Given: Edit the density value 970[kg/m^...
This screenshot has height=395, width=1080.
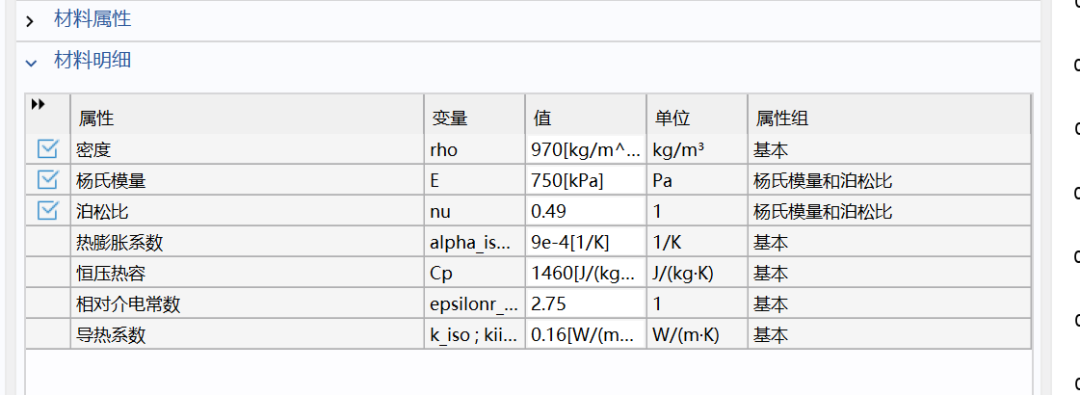Looking at the screenshot, I should [x=585, y=150].
